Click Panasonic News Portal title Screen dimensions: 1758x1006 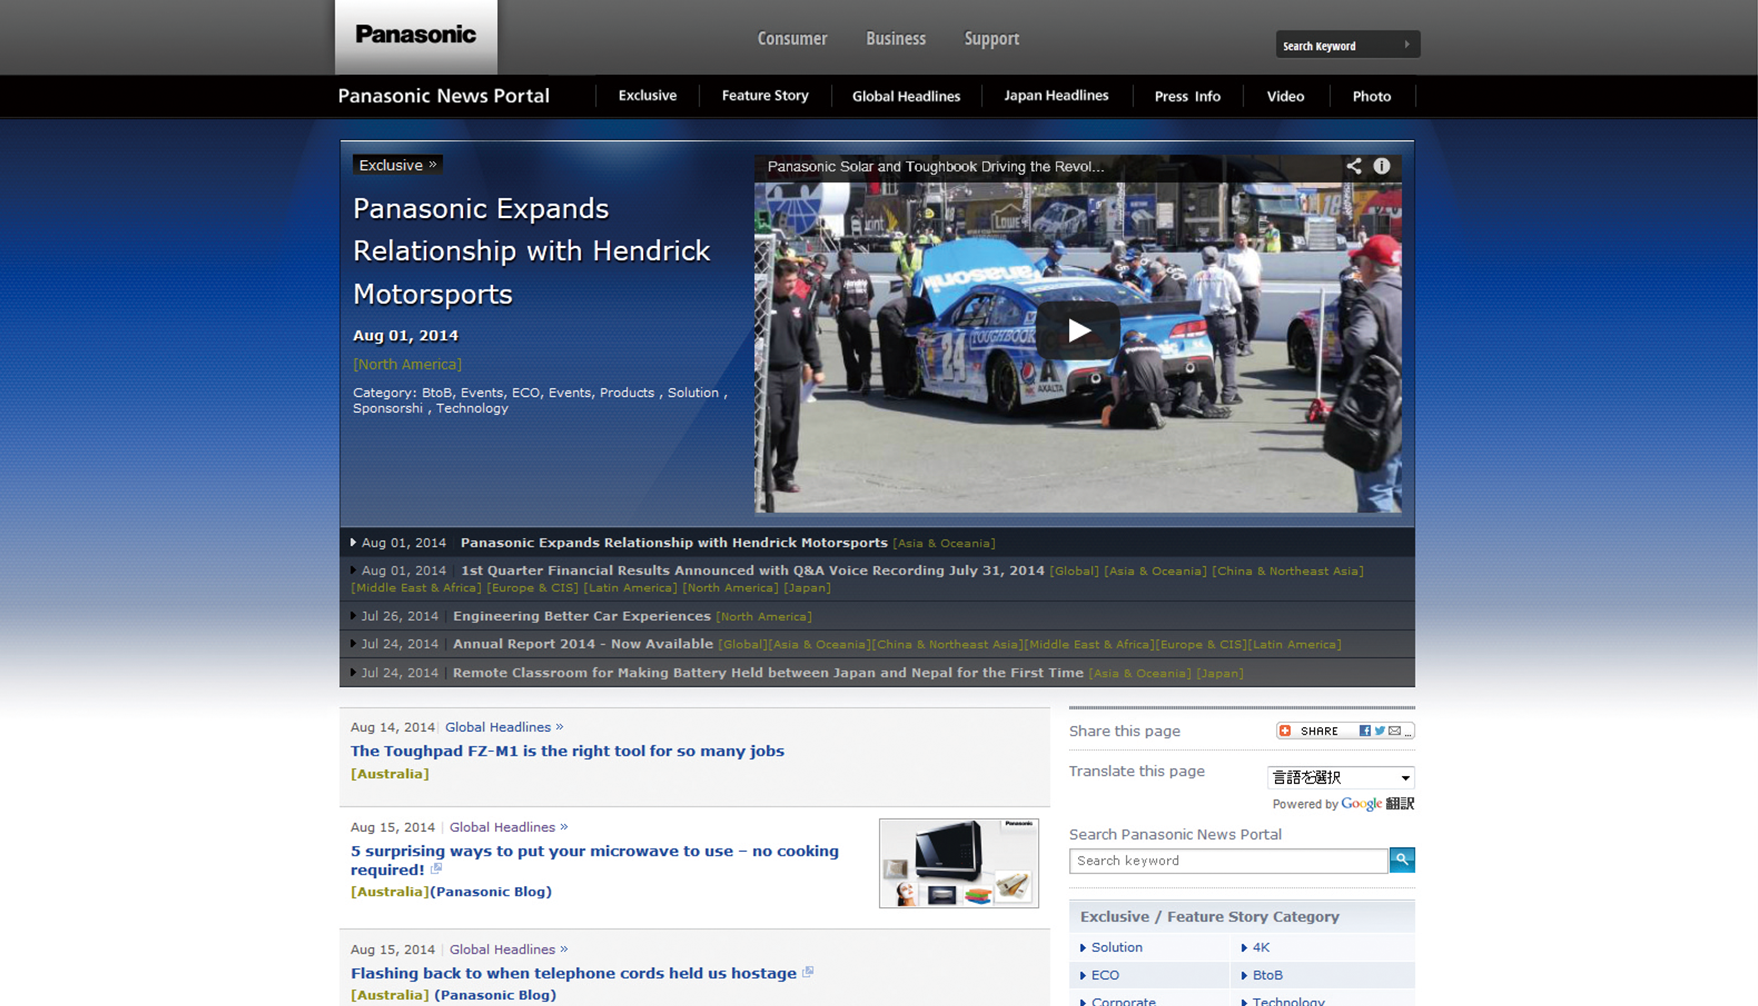pyautogui.click(x=444, y=96)
